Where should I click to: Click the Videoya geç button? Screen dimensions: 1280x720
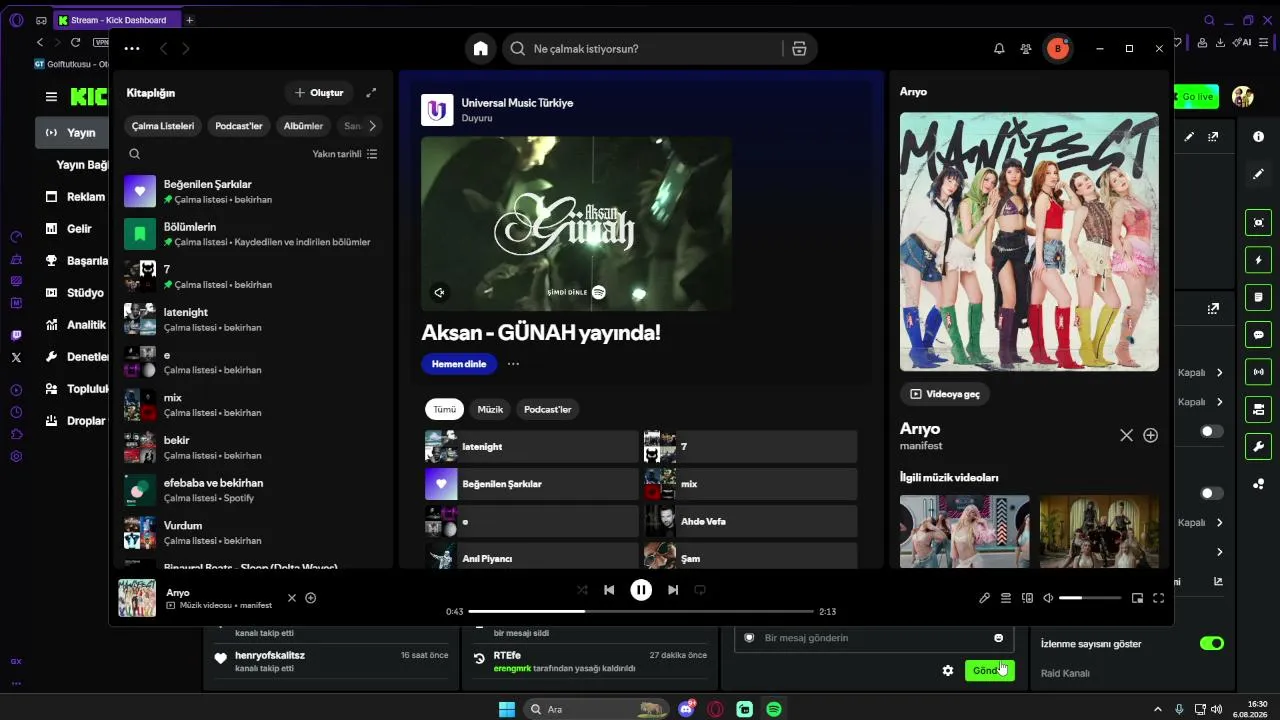(945, 394)
